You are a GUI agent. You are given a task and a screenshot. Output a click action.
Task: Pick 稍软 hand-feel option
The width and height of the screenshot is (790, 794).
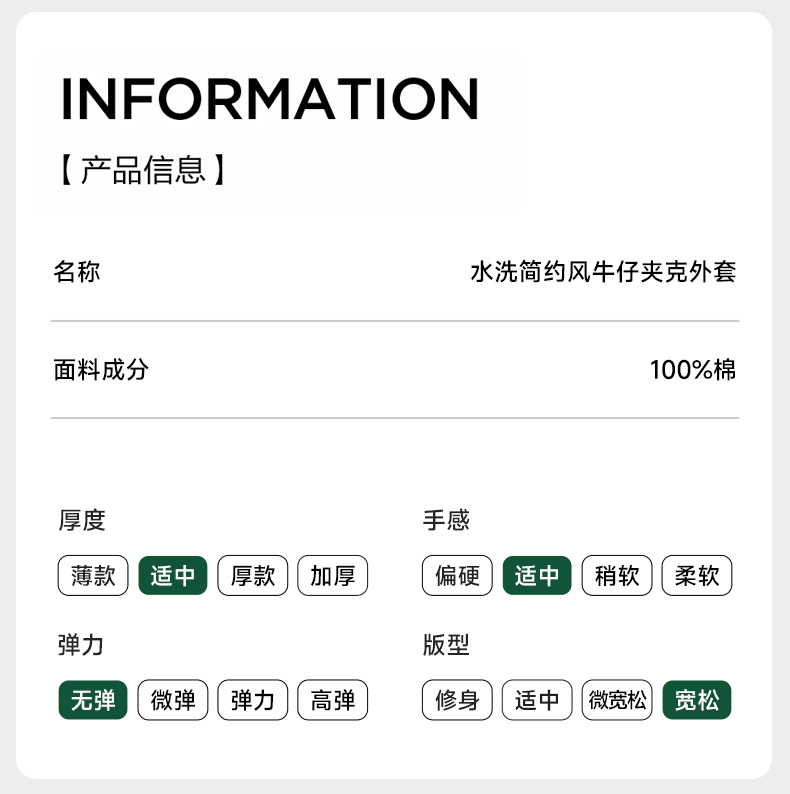pos(617,576)
